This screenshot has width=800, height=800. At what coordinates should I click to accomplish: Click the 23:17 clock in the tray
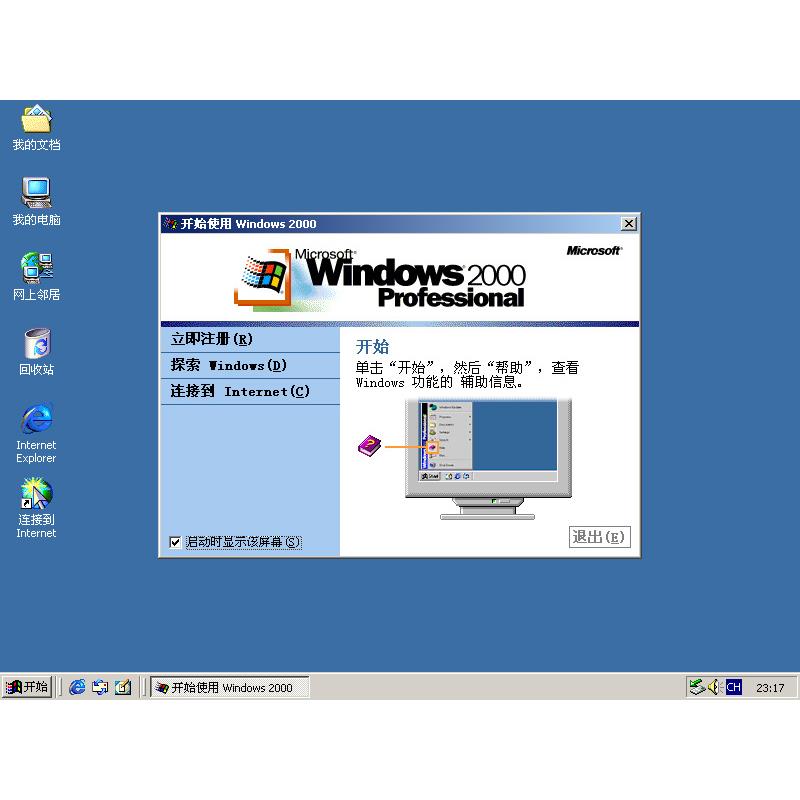[770, 688]
